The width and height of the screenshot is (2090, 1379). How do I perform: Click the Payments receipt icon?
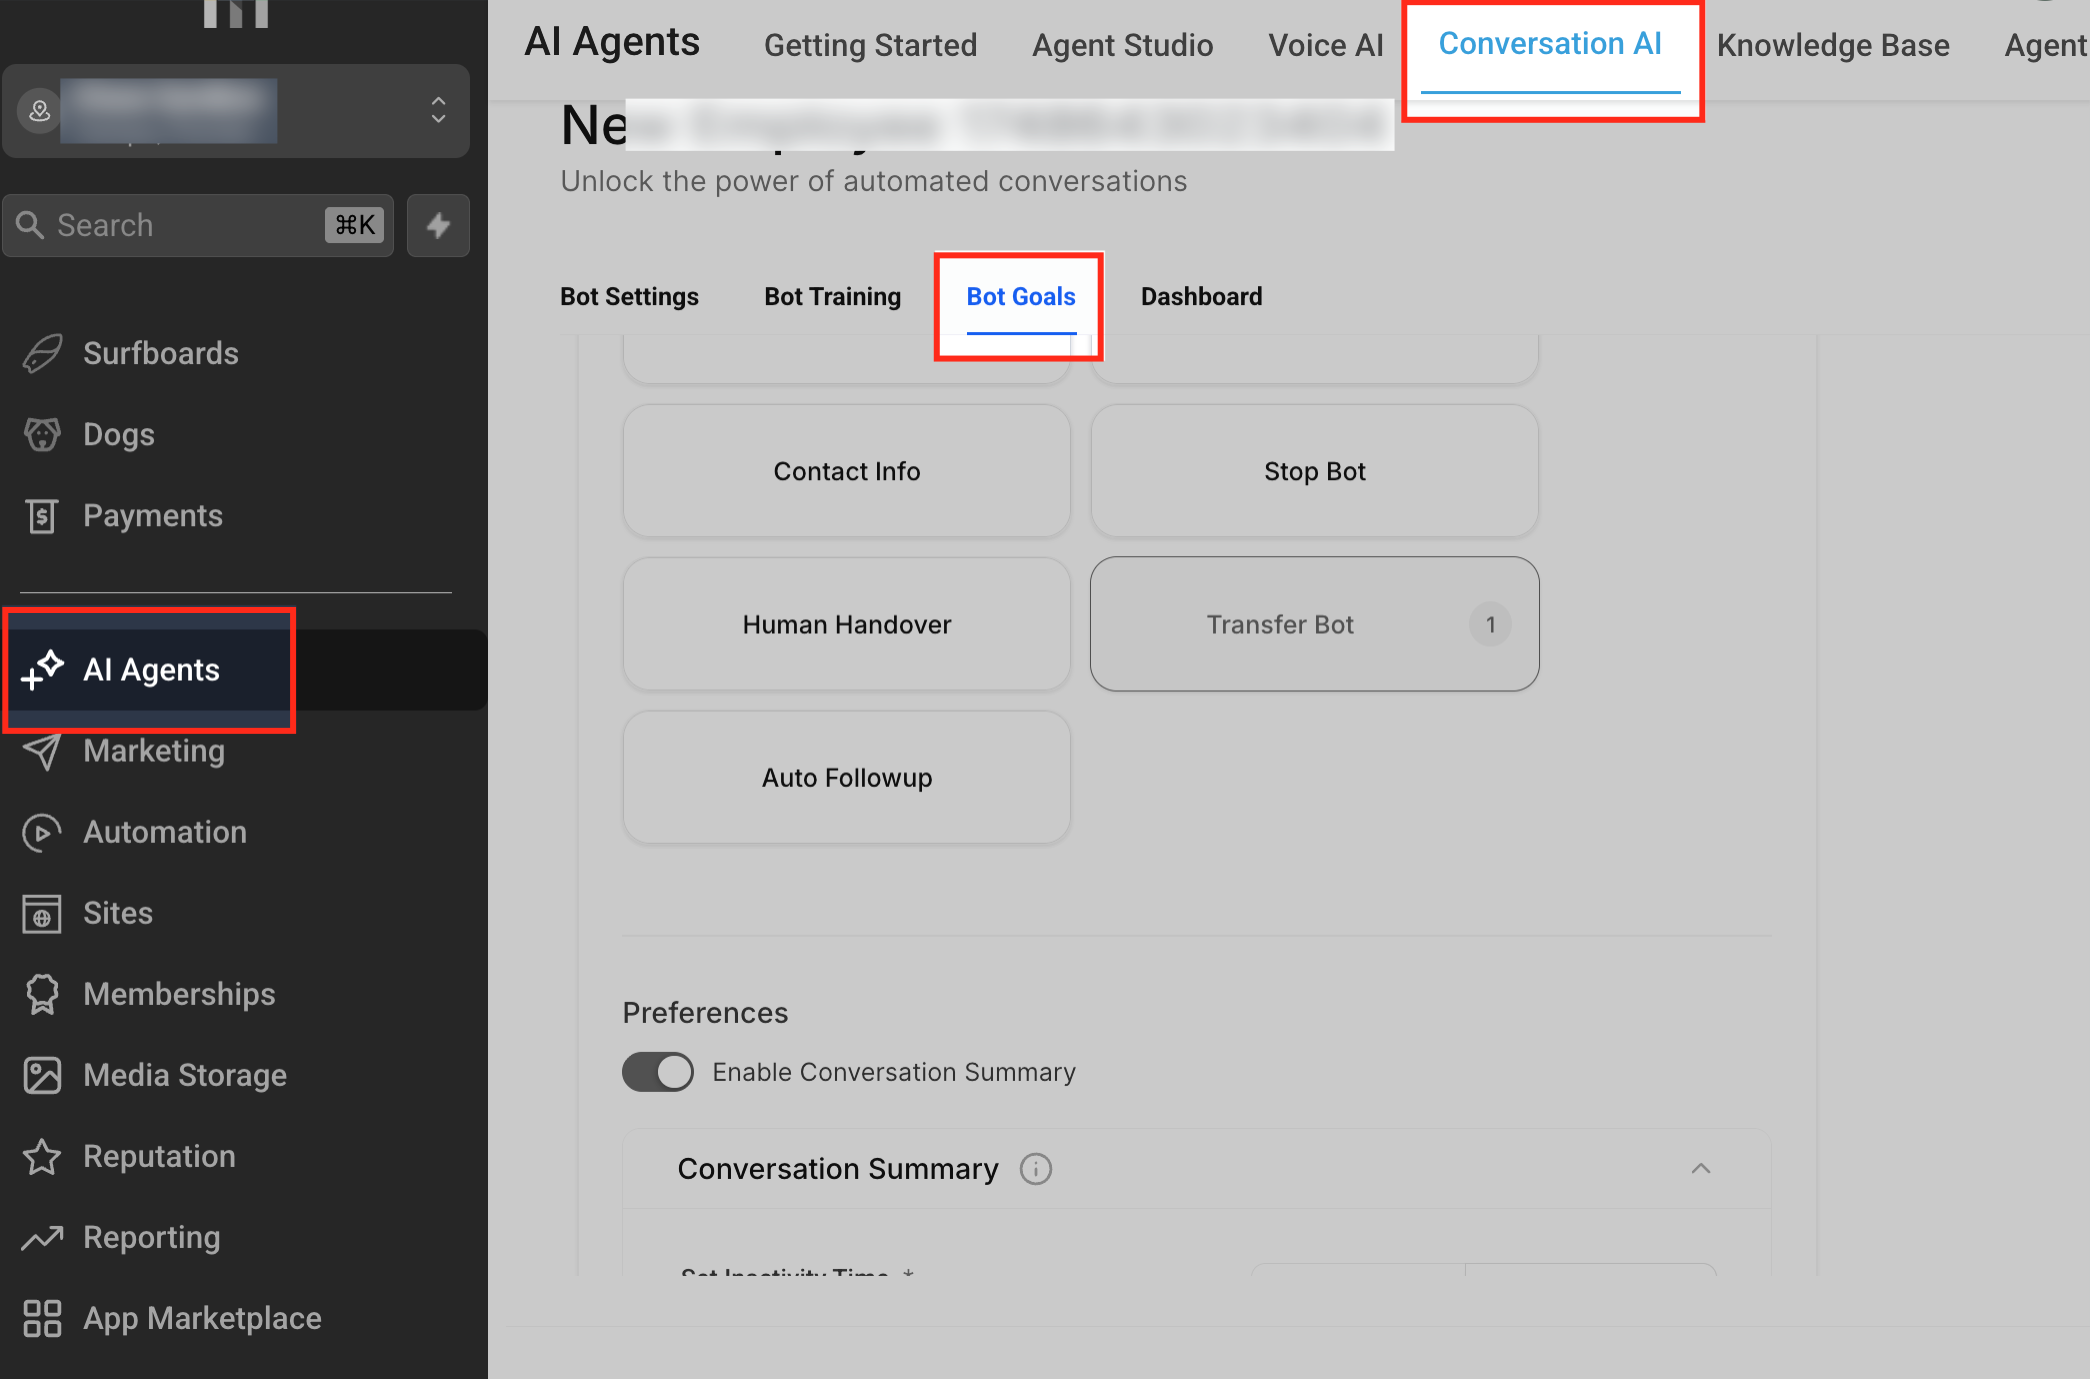pyautogui.click(x=42, y=516)
